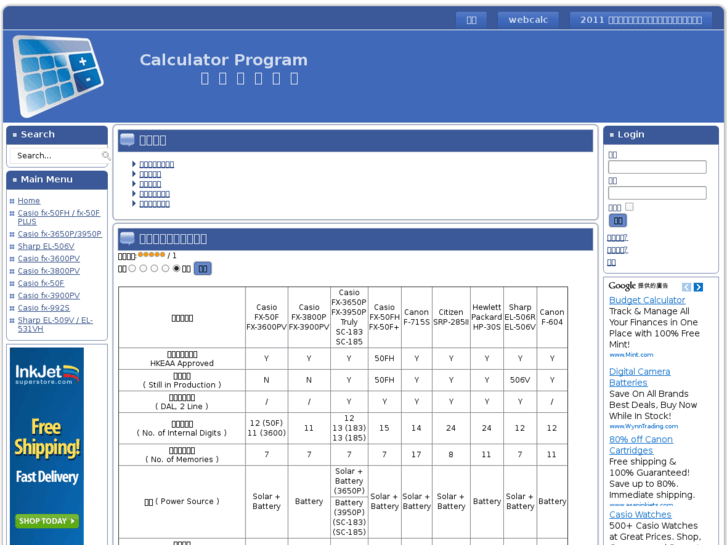The width and height of the screenshot is (727, 545).
Task: Click the Google ads next arrow
Action: [698, 287]
